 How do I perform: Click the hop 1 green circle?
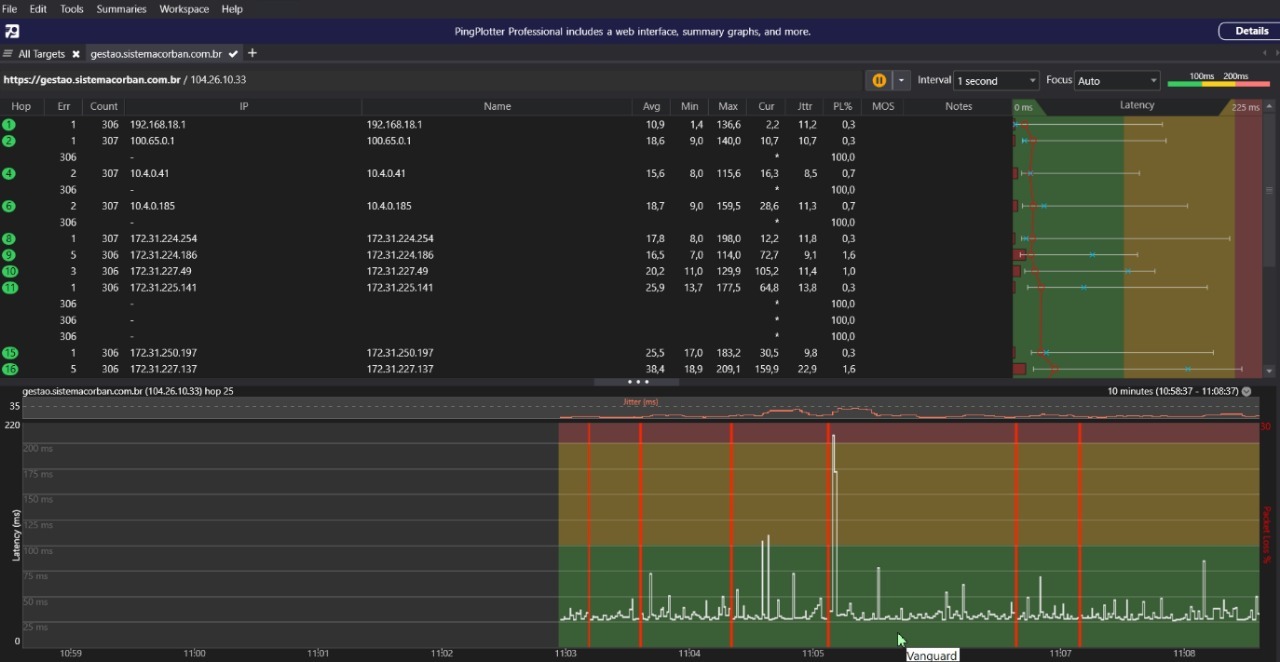tap(9, 125)
